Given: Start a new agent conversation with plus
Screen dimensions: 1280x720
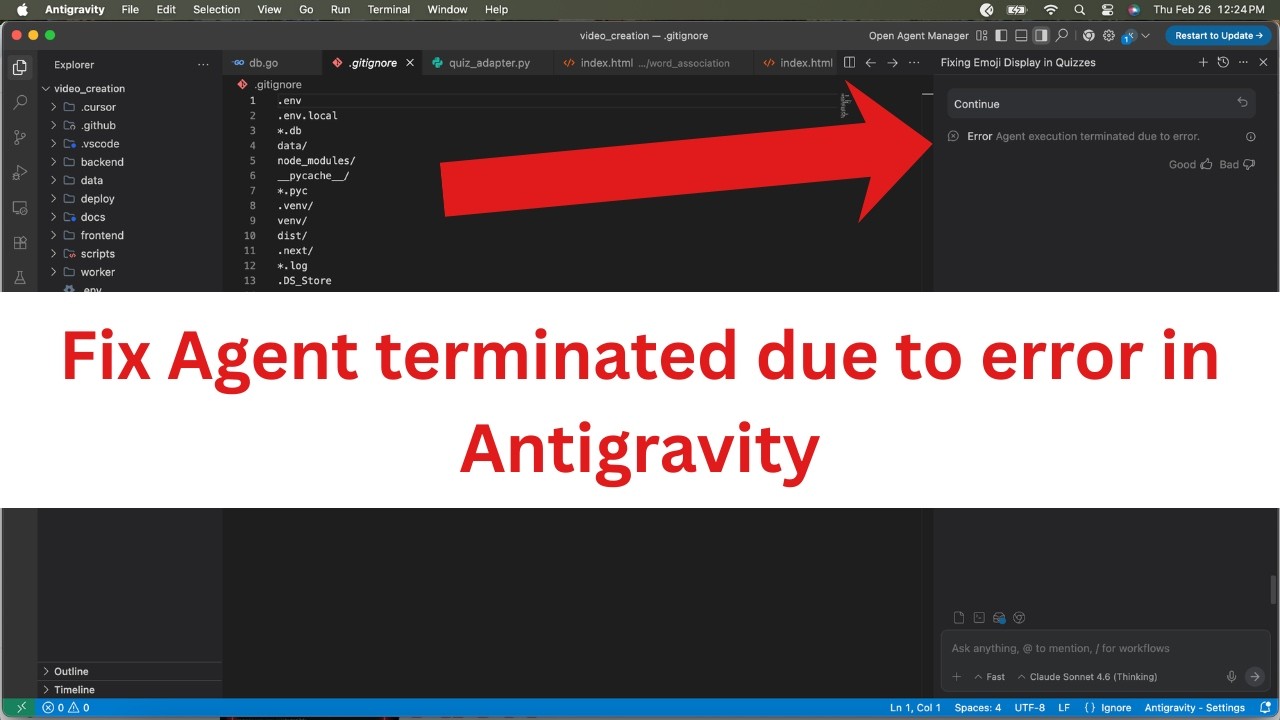Looking at the screenshot, I should pyautogui.click(x=1203, y=62).
